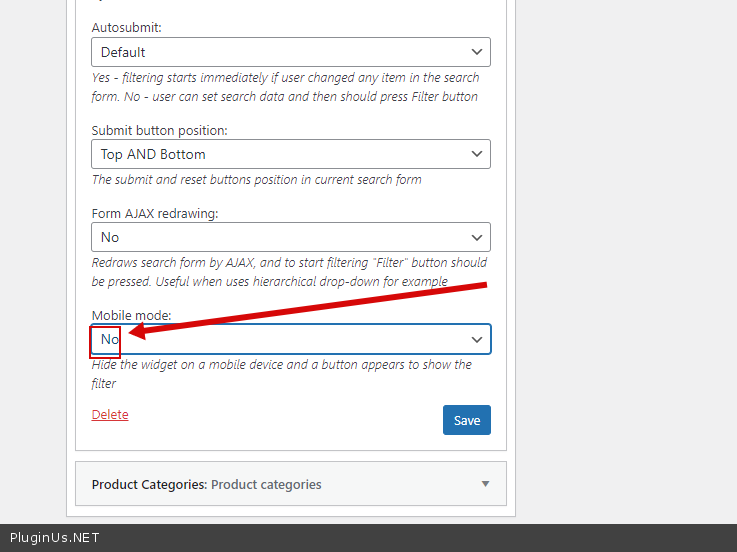737x552 pixels.
Task: Click the 'Mobile mode:' label
Action: click(131, 315)
